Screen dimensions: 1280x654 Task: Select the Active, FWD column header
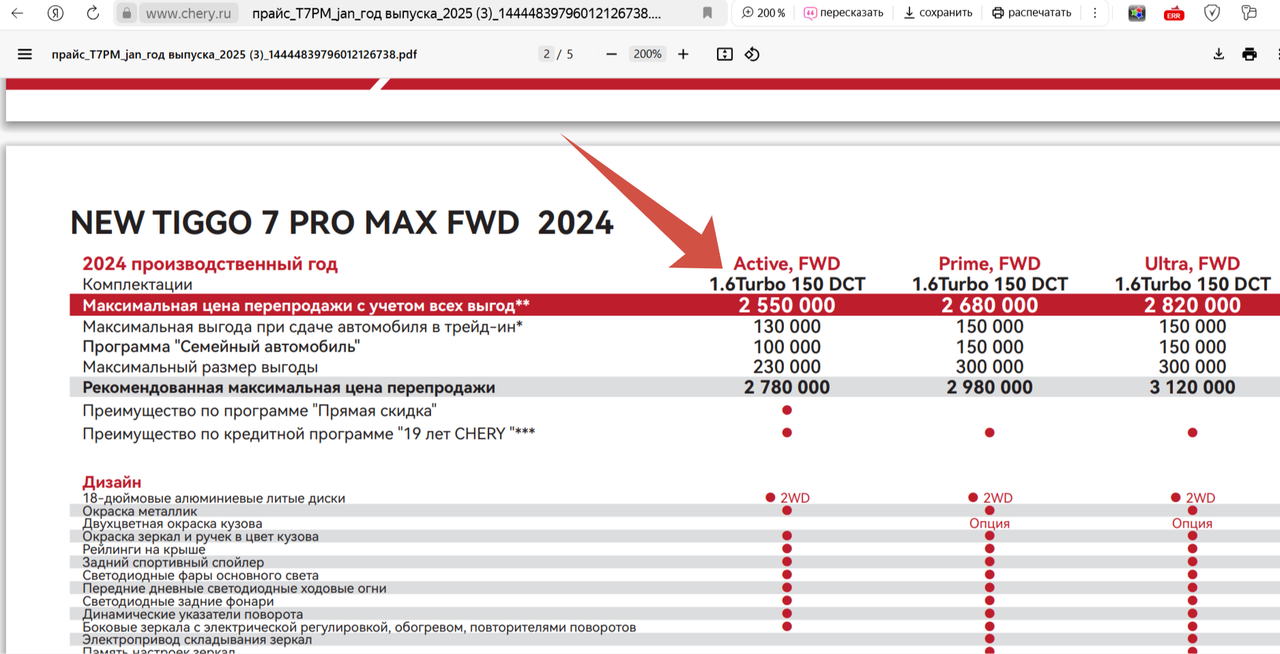pos(787,264)
